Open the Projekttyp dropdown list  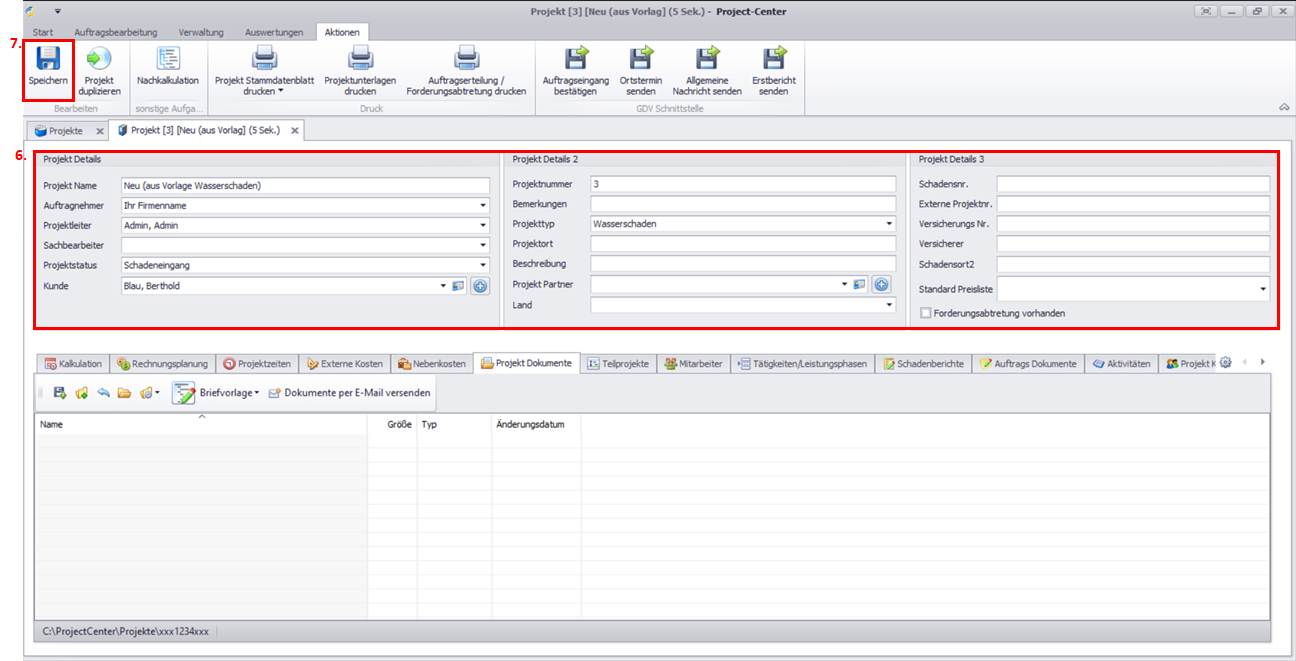(x=889, y=224)
